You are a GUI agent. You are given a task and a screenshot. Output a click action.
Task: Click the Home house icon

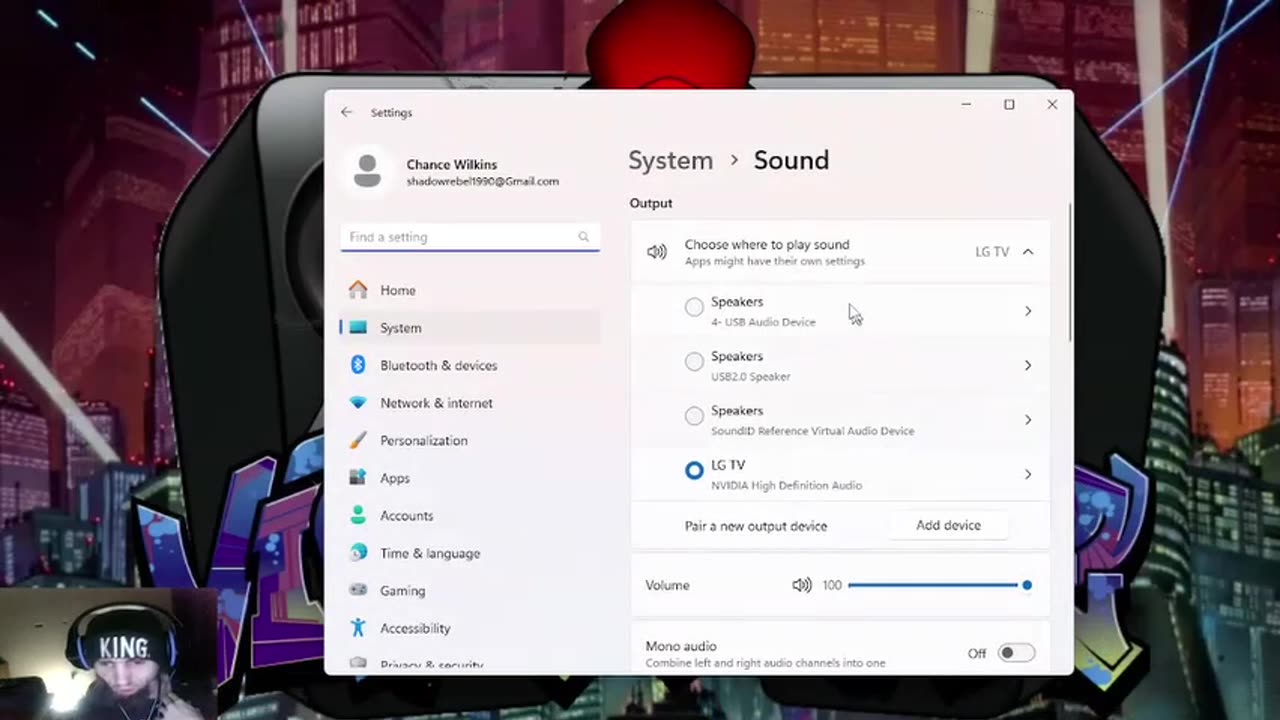tap(358, 290)
